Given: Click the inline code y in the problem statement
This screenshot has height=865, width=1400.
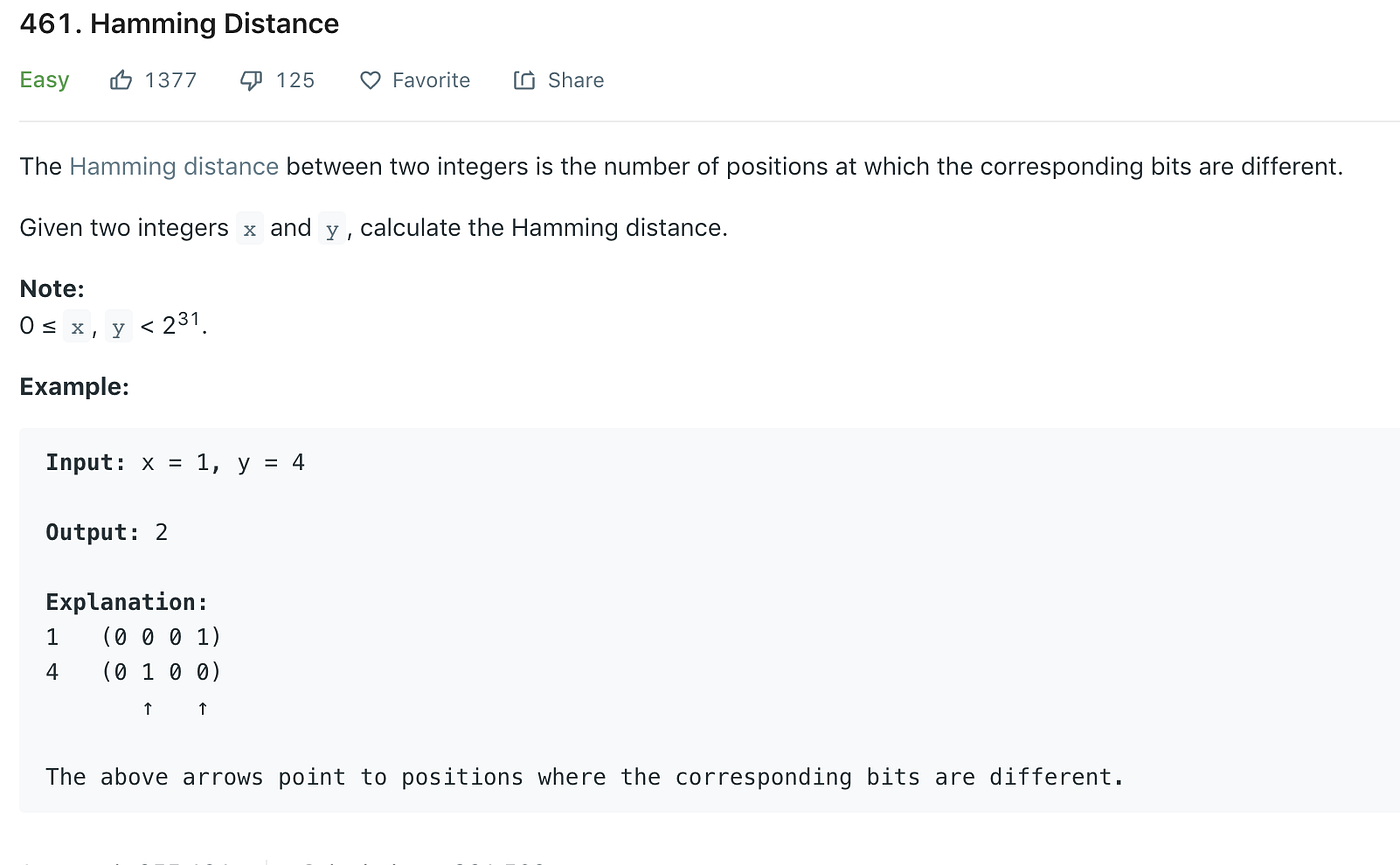Looking at the screenshot, I should click(x=332, y=229).
